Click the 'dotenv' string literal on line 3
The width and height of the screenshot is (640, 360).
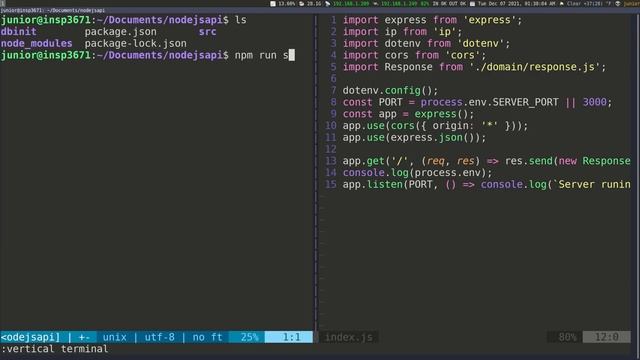[x=480, y=43]
